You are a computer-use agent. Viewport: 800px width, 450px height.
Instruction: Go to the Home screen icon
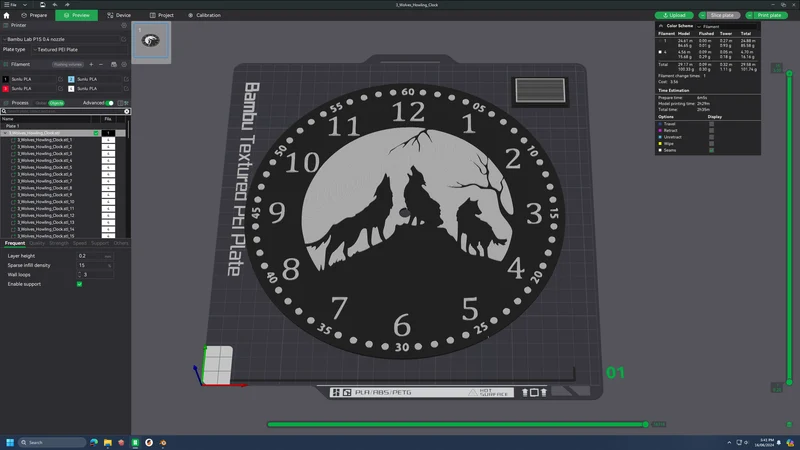point(7,15)
